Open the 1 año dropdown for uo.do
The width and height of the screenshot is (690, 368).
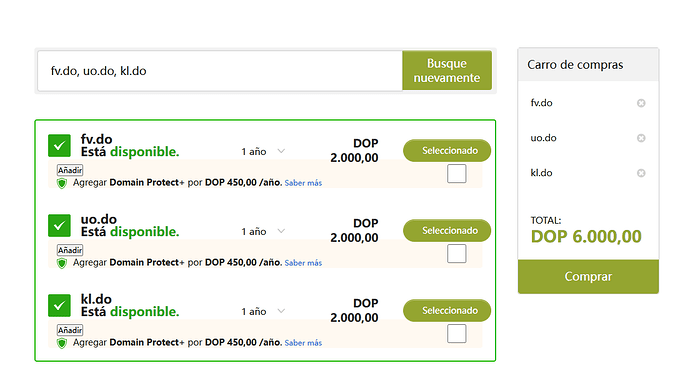pos(263,232)
